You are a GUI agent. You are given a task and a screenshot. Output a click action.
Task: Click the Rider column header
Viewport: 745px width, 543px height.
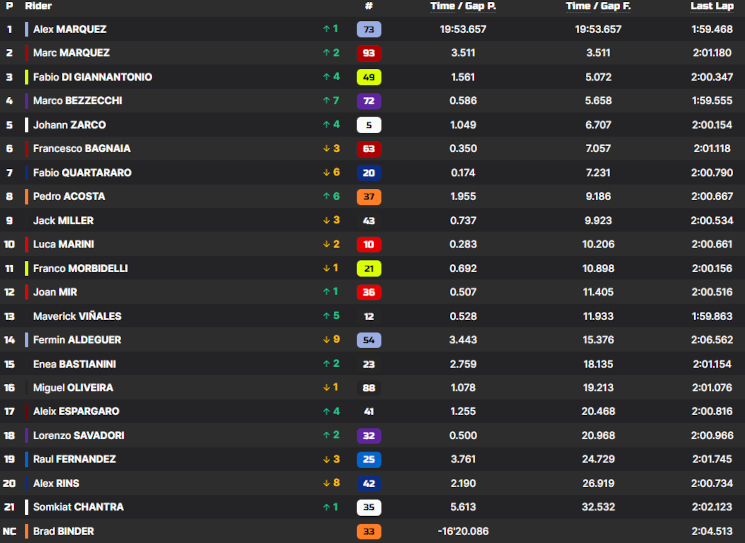[x=38, y=6]
